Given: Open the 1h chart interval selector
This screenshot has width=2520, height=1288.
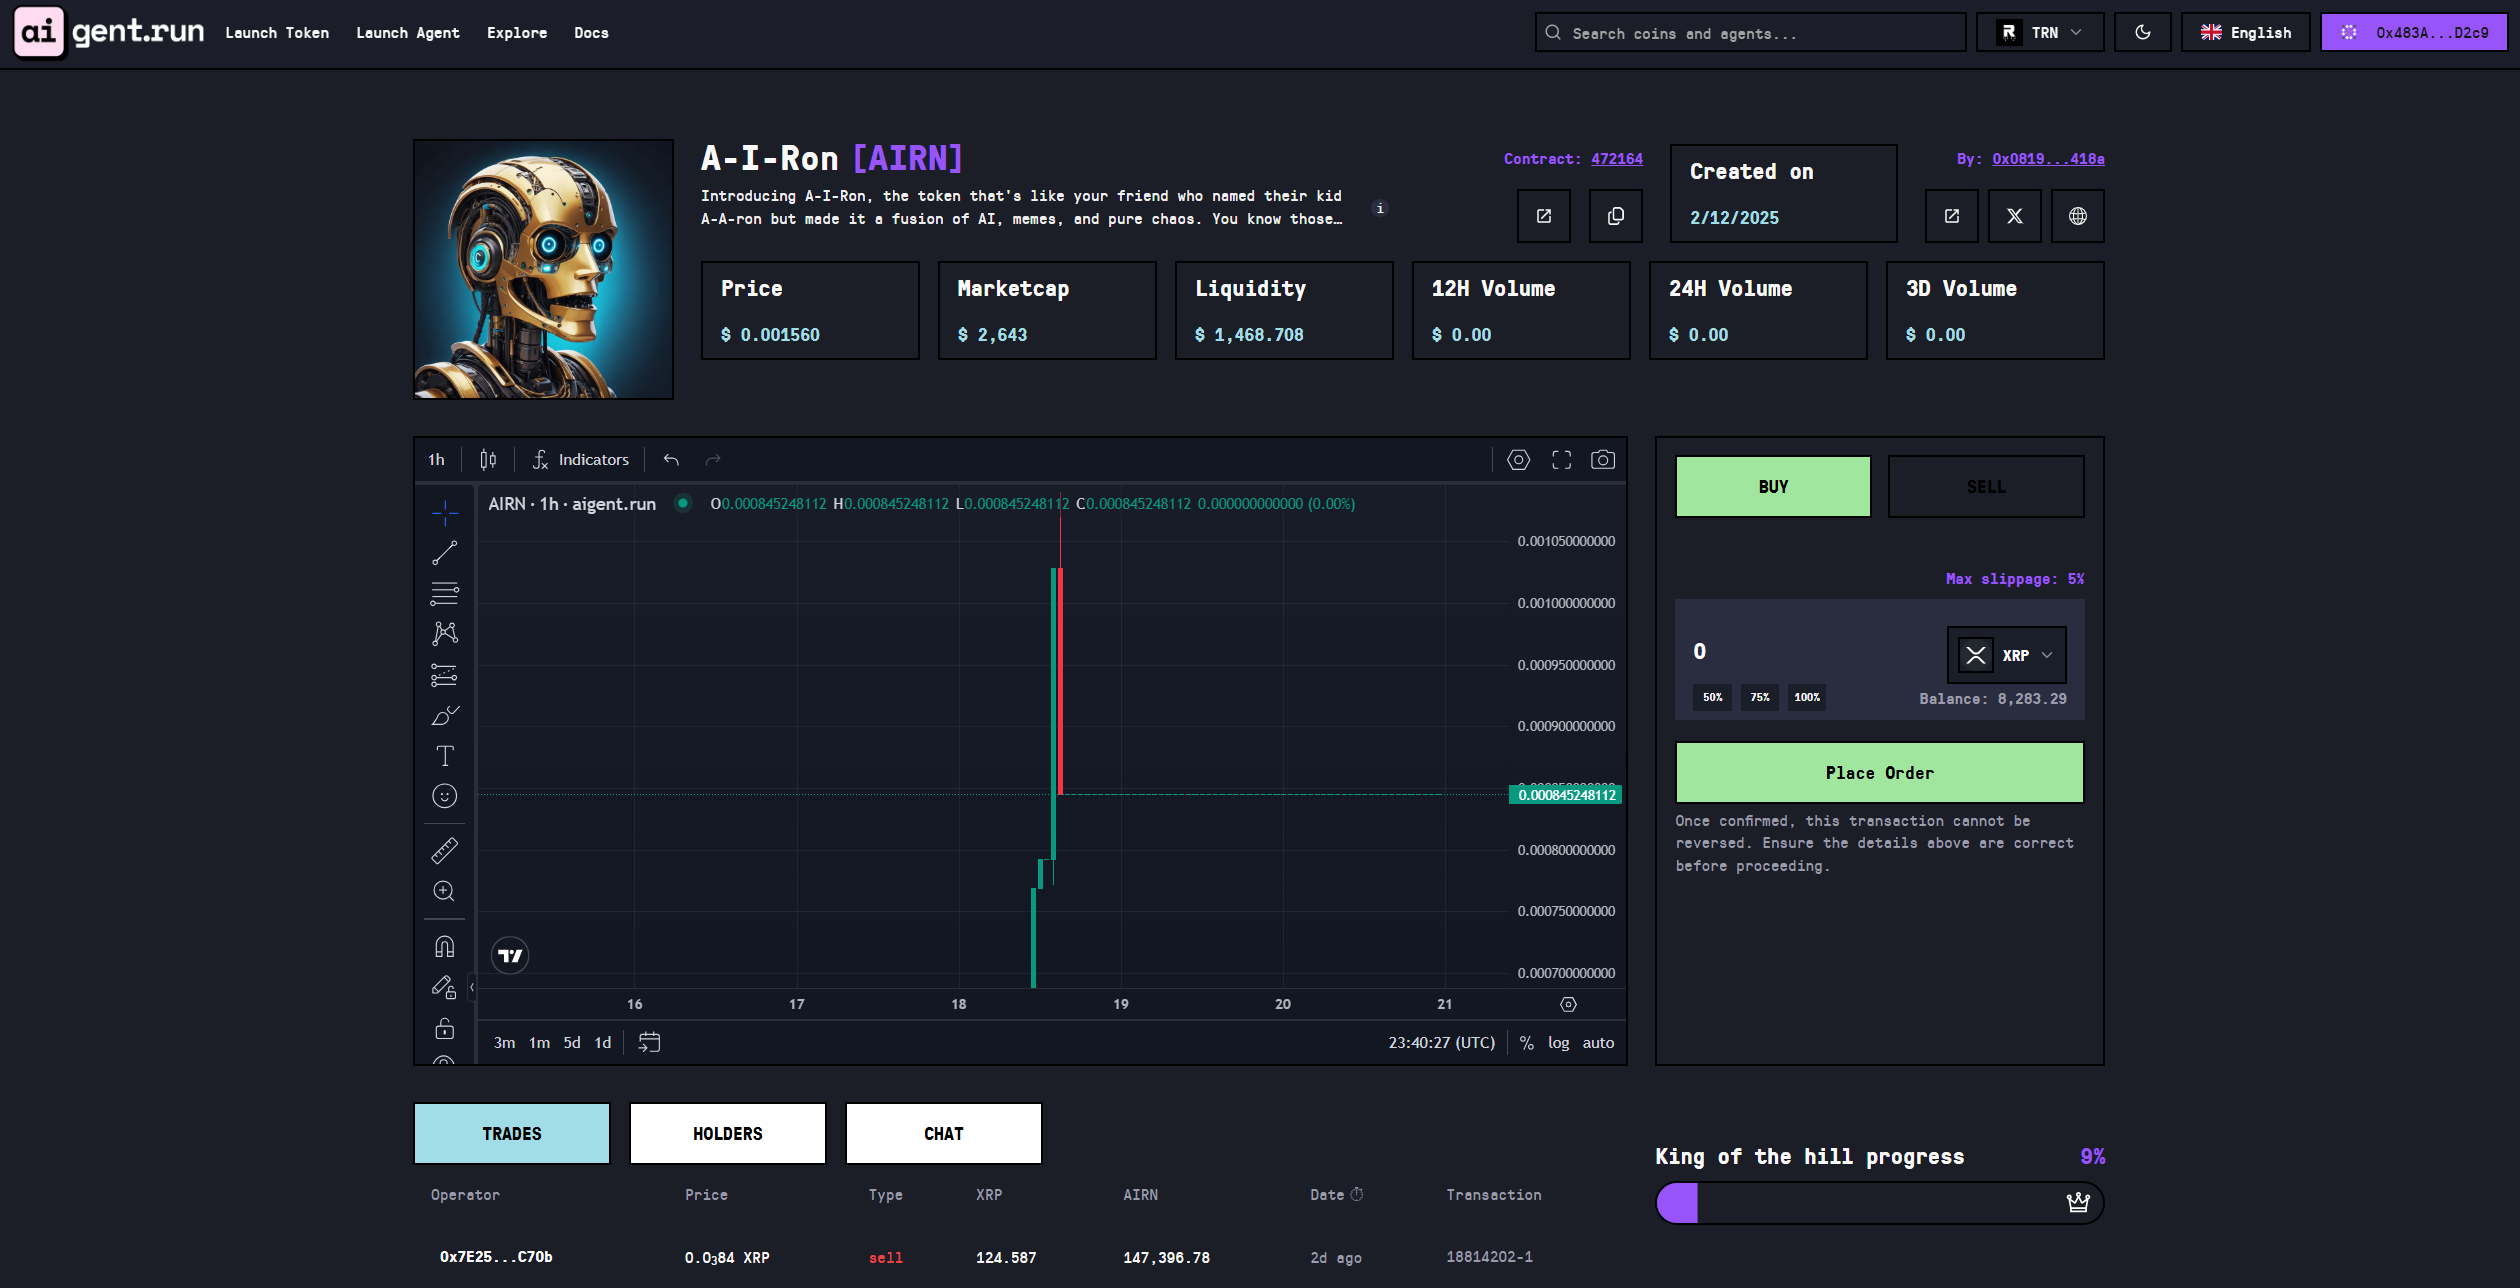Looking at the screenshot, I should [436, 459].
